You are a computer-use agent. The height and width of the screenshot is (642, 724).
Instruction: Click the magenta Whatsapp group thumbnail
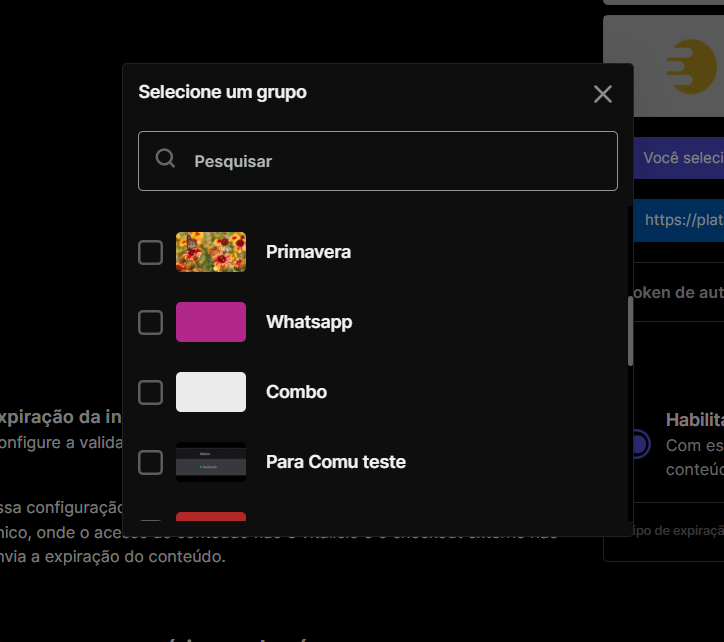pyautogui.click(x=211, y=322)
